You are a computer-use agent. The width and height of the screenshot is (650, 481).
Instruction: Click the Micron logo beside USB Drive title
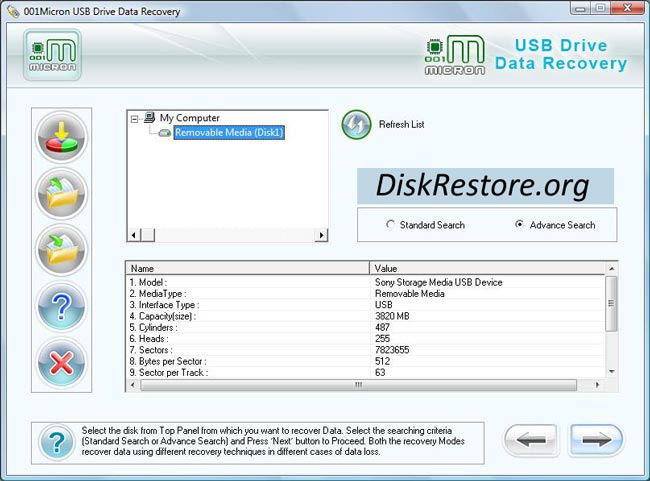(455, 55)
